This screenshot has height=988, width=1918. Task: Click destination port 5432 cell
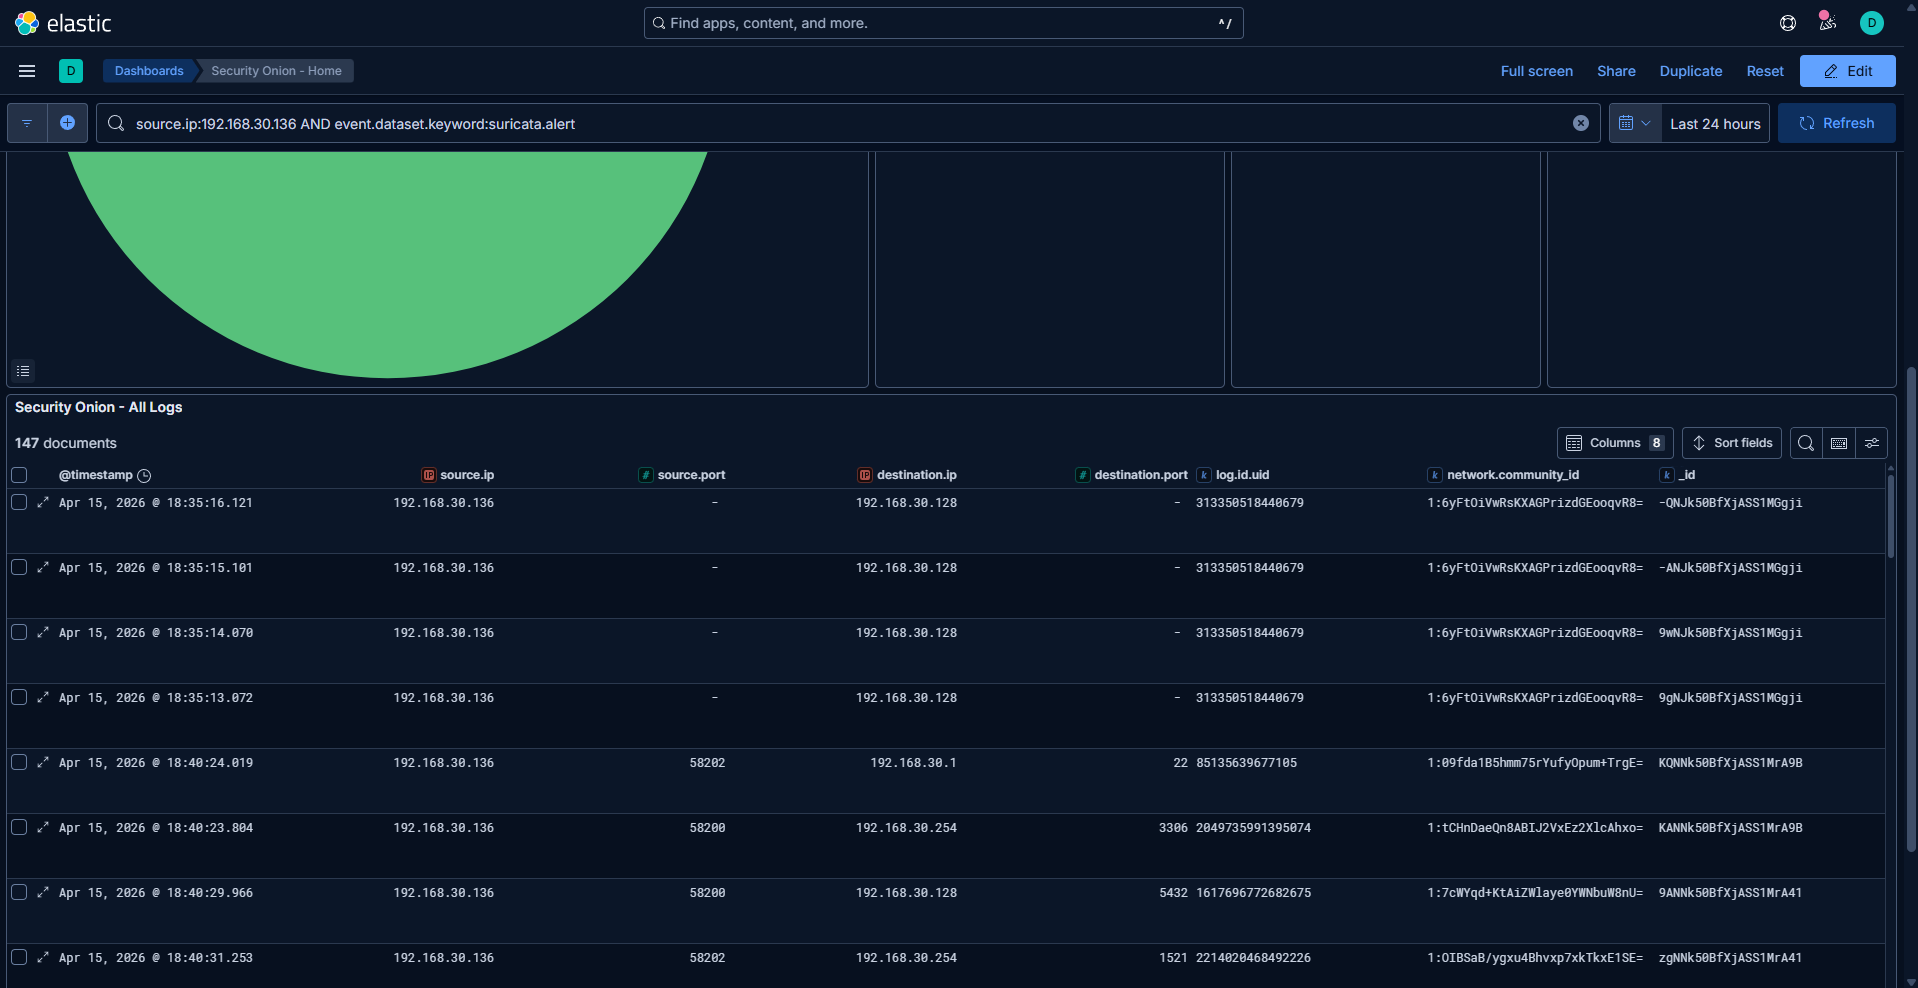click(x=1173, y=893)
